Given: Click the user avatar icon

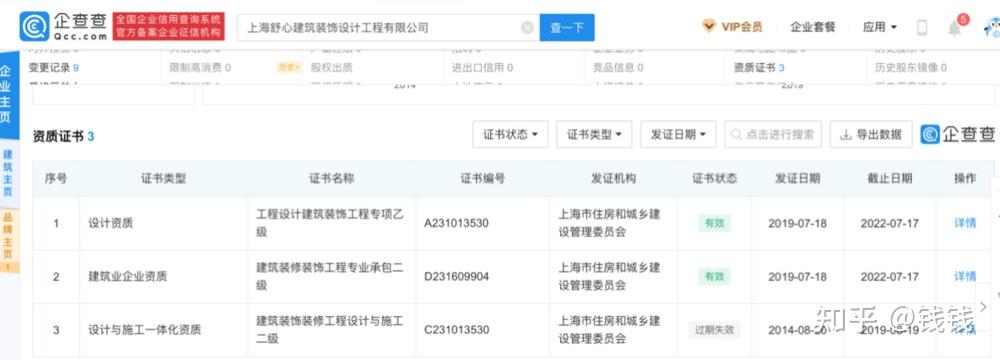Looking at the screenshot, I should (991, 27).
